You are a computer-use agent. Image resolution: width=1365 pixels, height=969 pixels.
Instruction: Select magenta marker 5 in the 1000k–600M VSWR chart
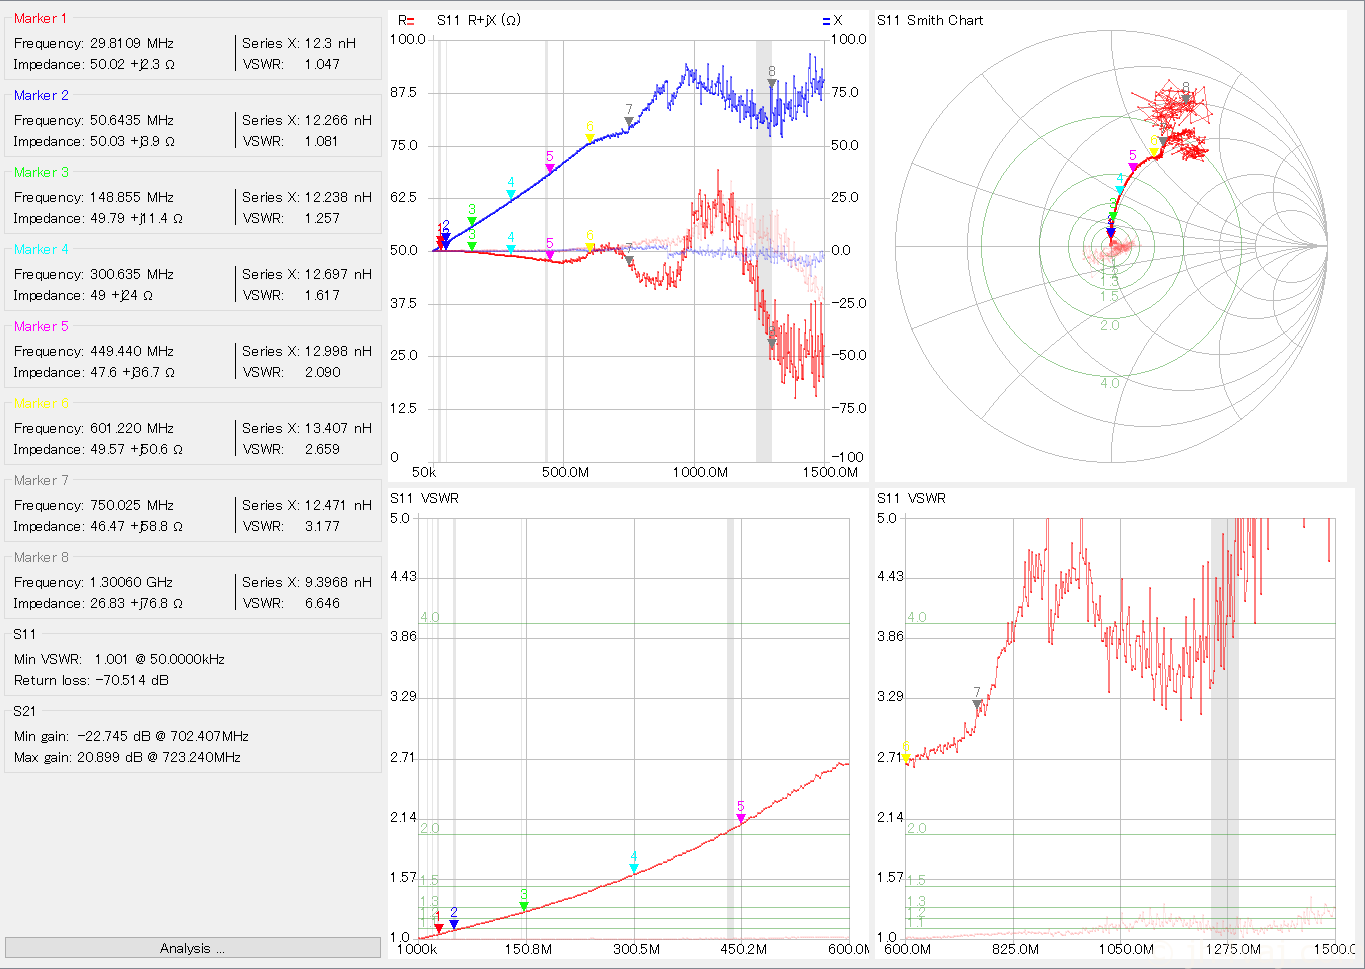(741, 818)
